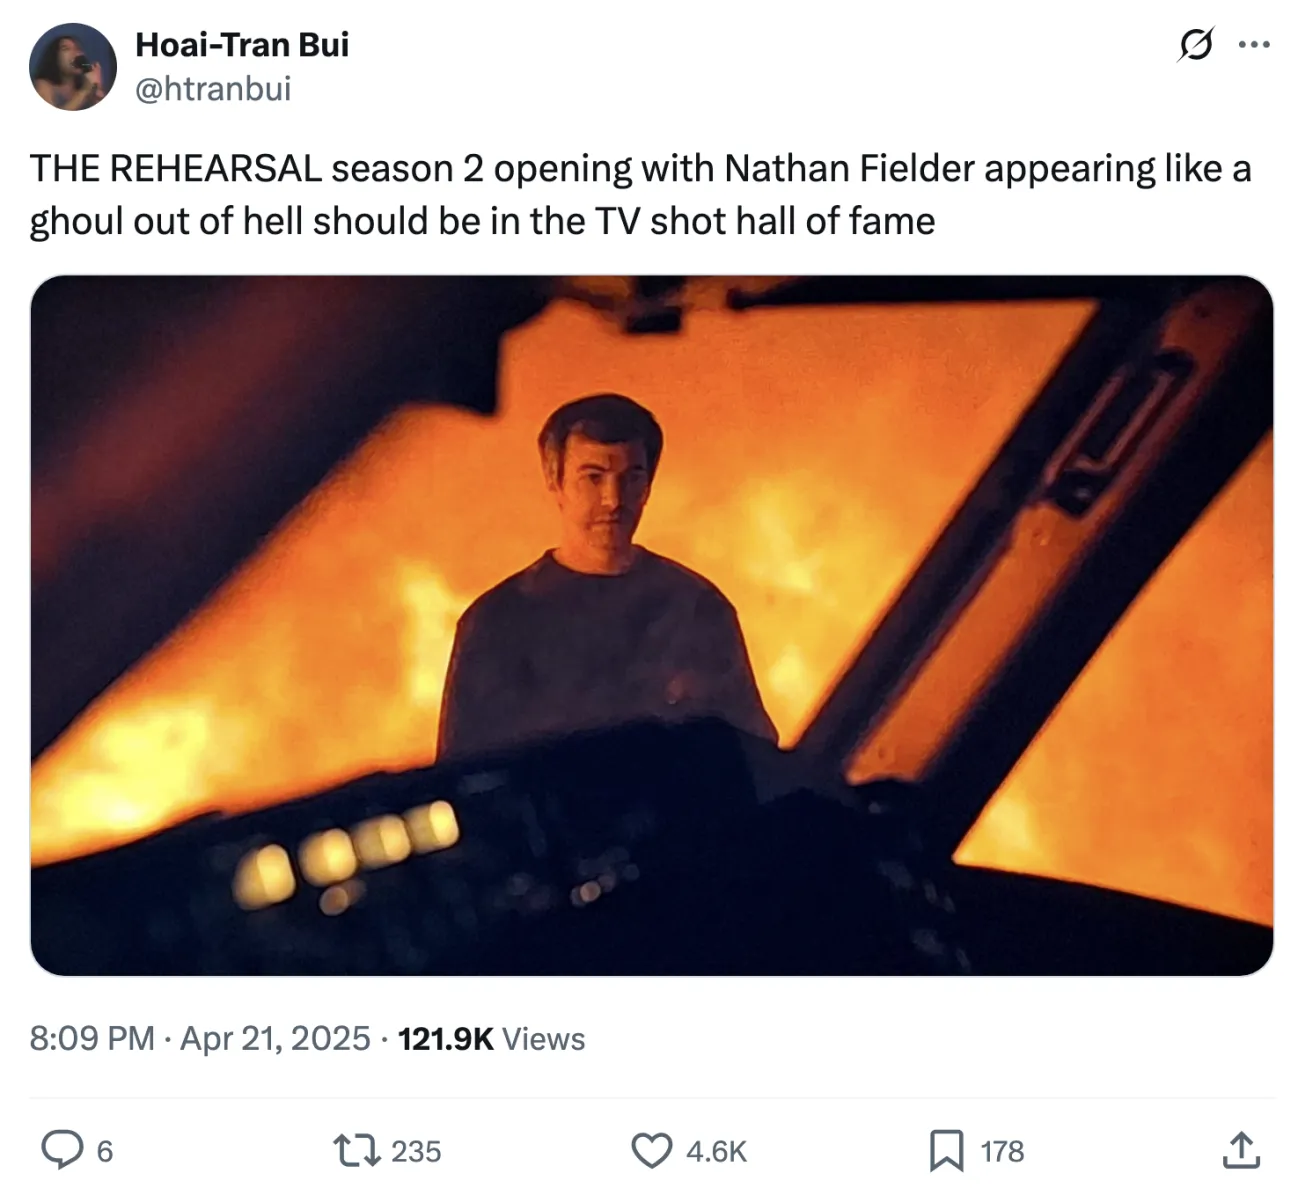Like the tweet with the heart icon
Viewport: 1304px width, 1197px height.
(x=652, y=1151)
